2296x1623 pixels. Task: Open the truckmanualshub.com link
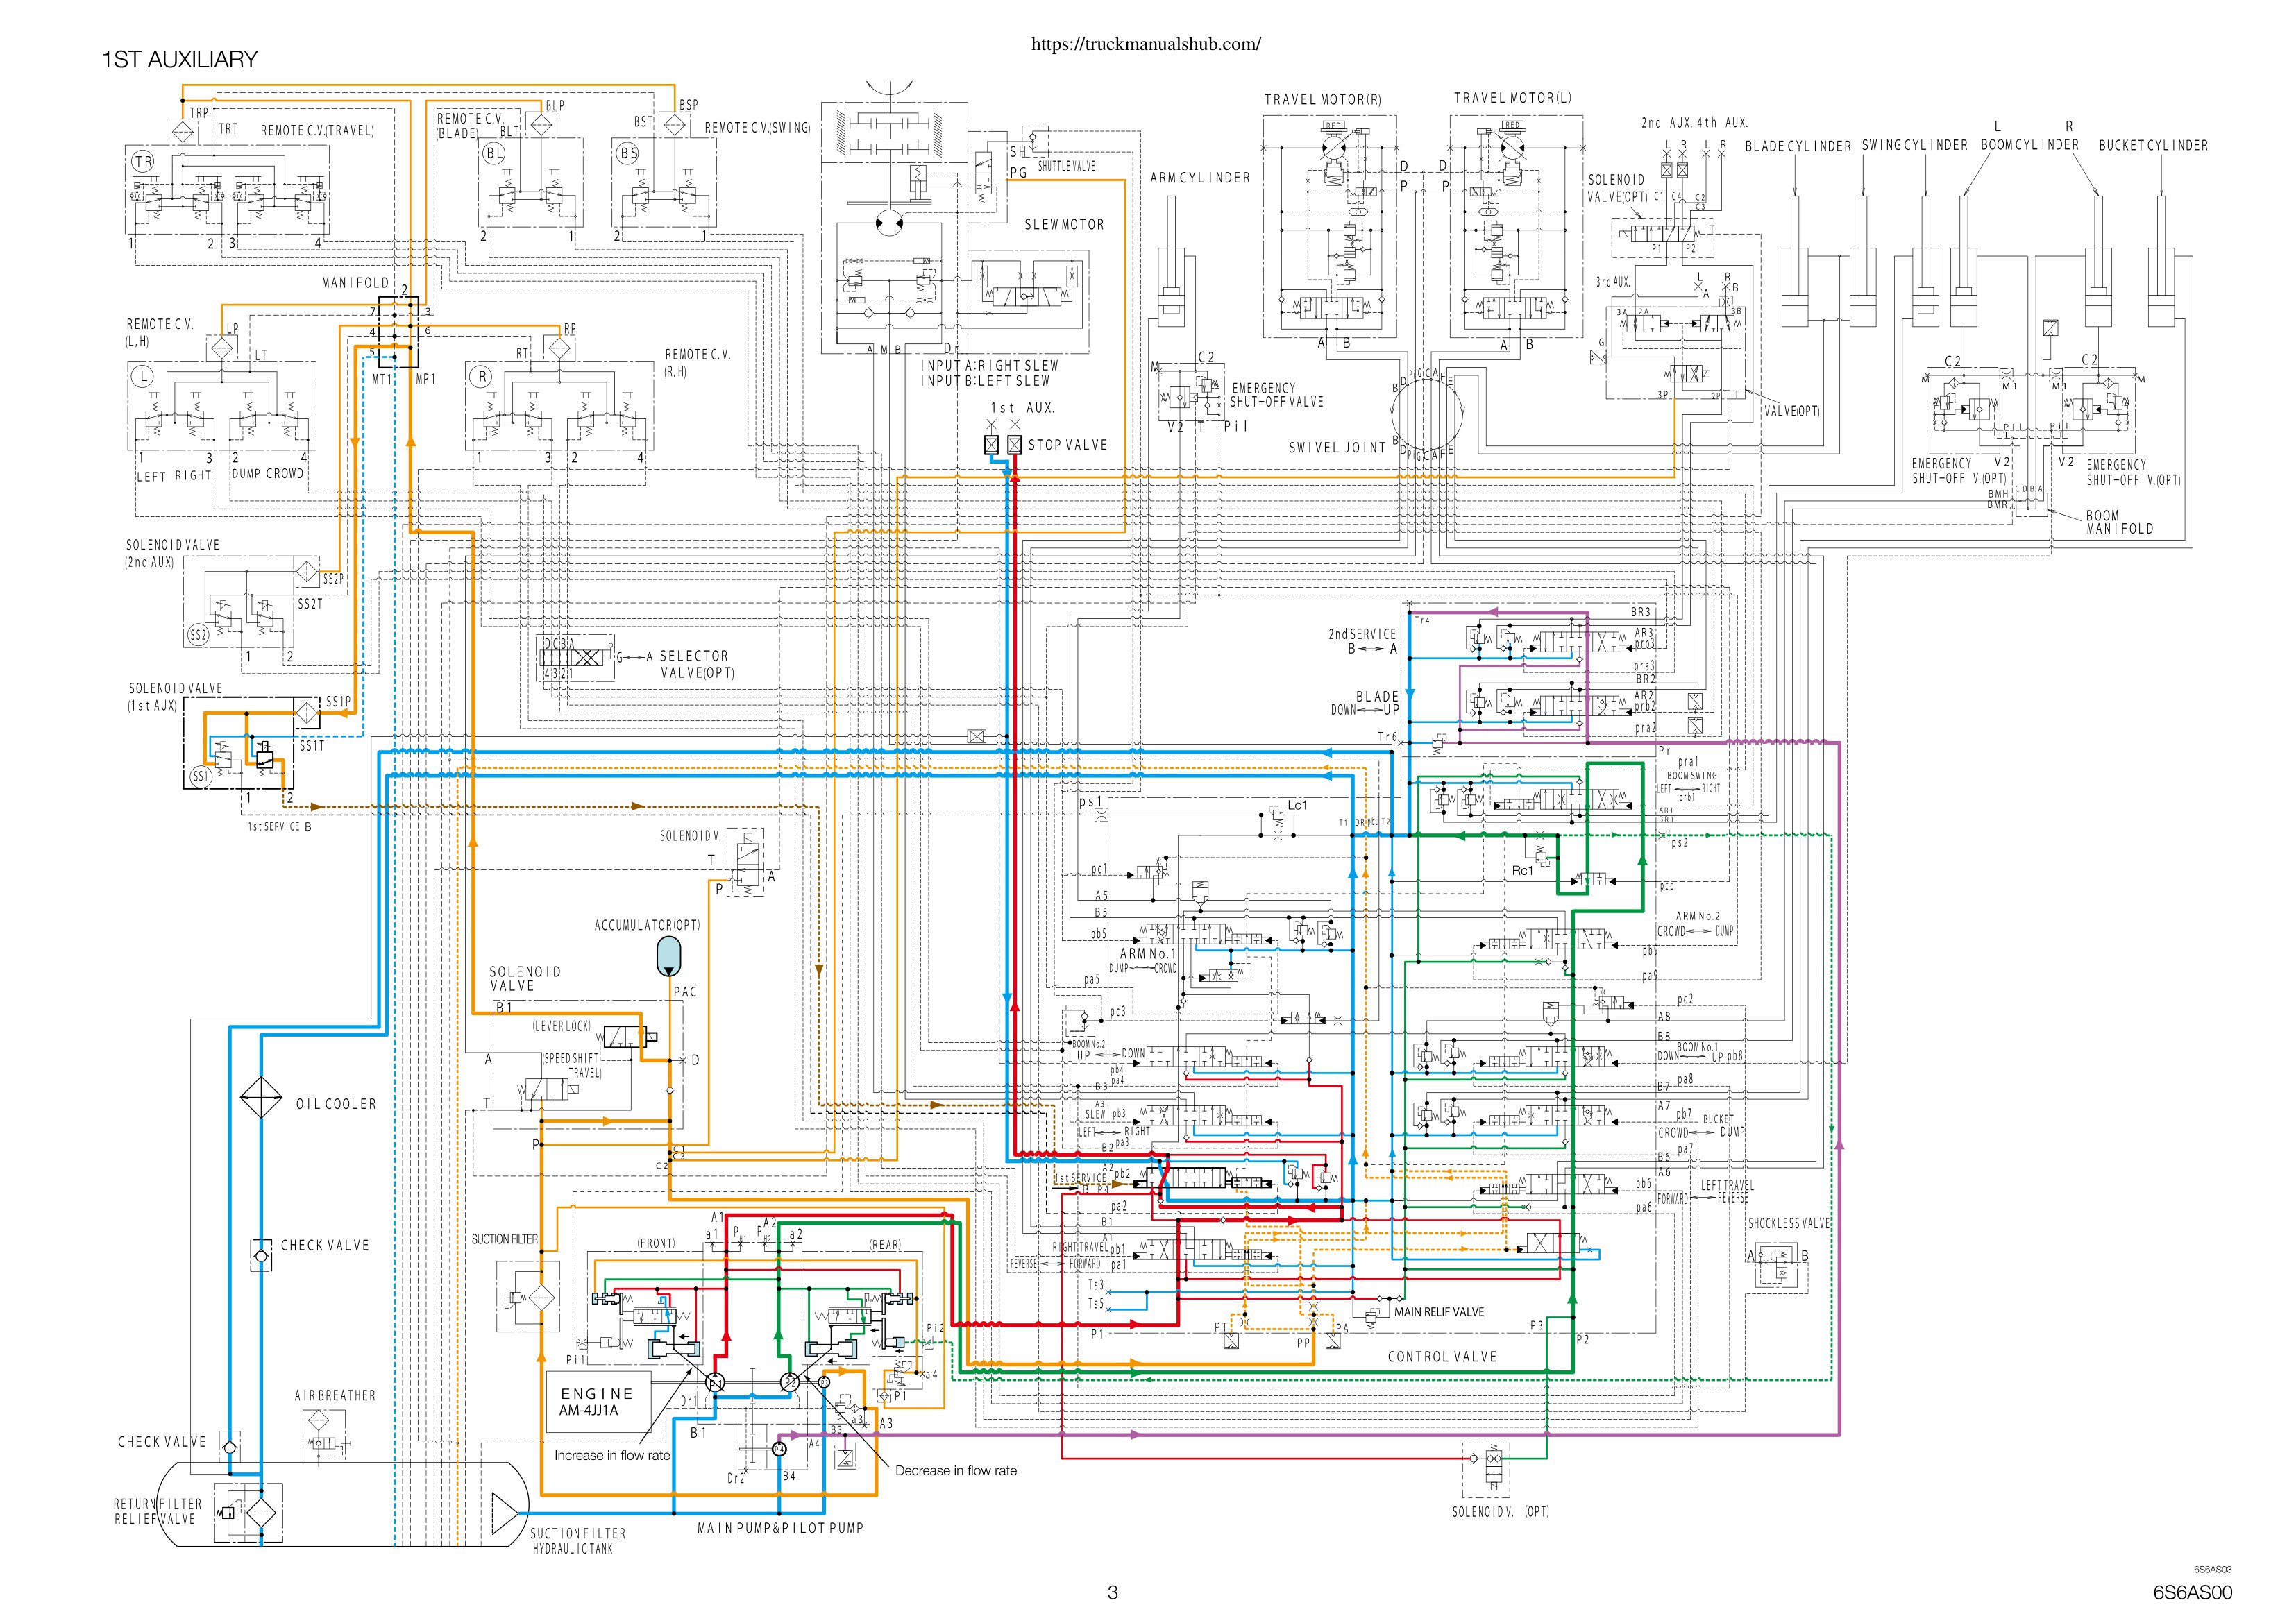1145,44
